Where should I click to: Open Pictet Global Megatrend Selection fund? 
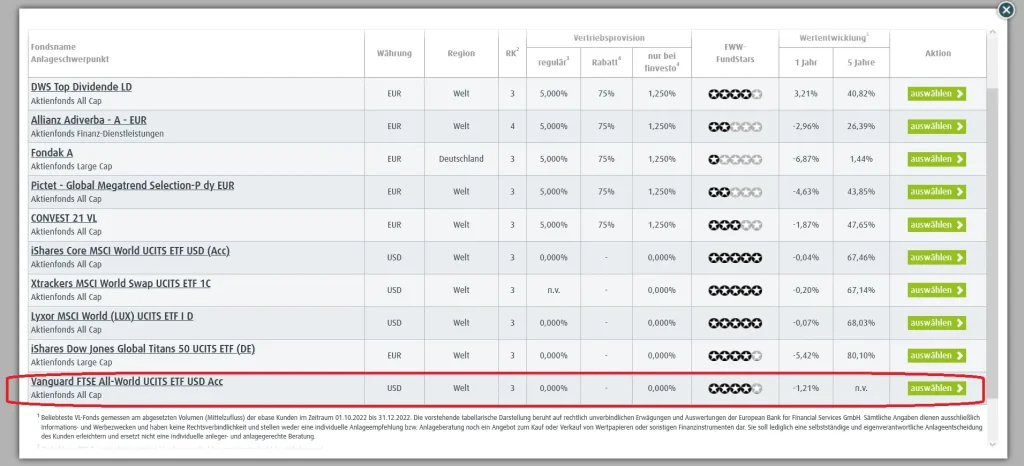132,185
